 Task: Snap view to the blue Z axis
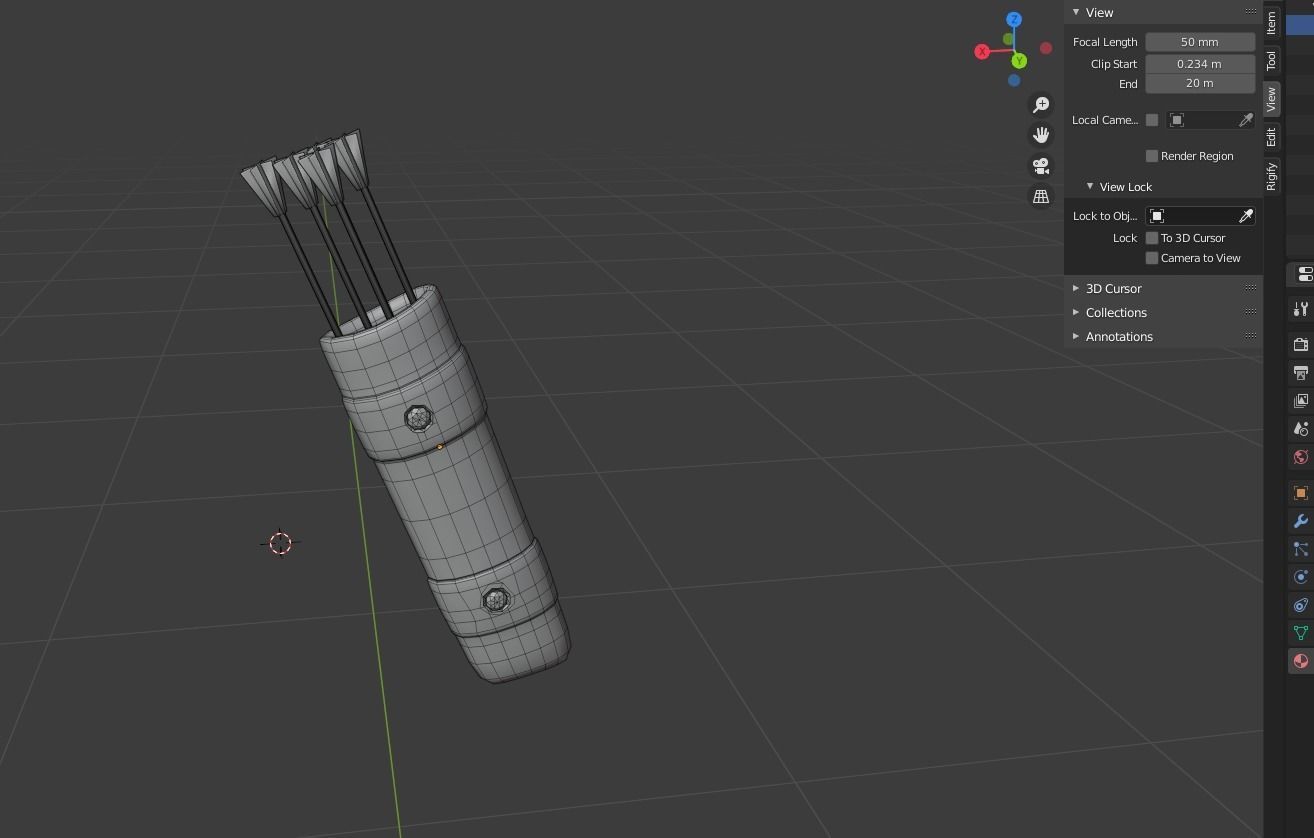[1014, 19]
